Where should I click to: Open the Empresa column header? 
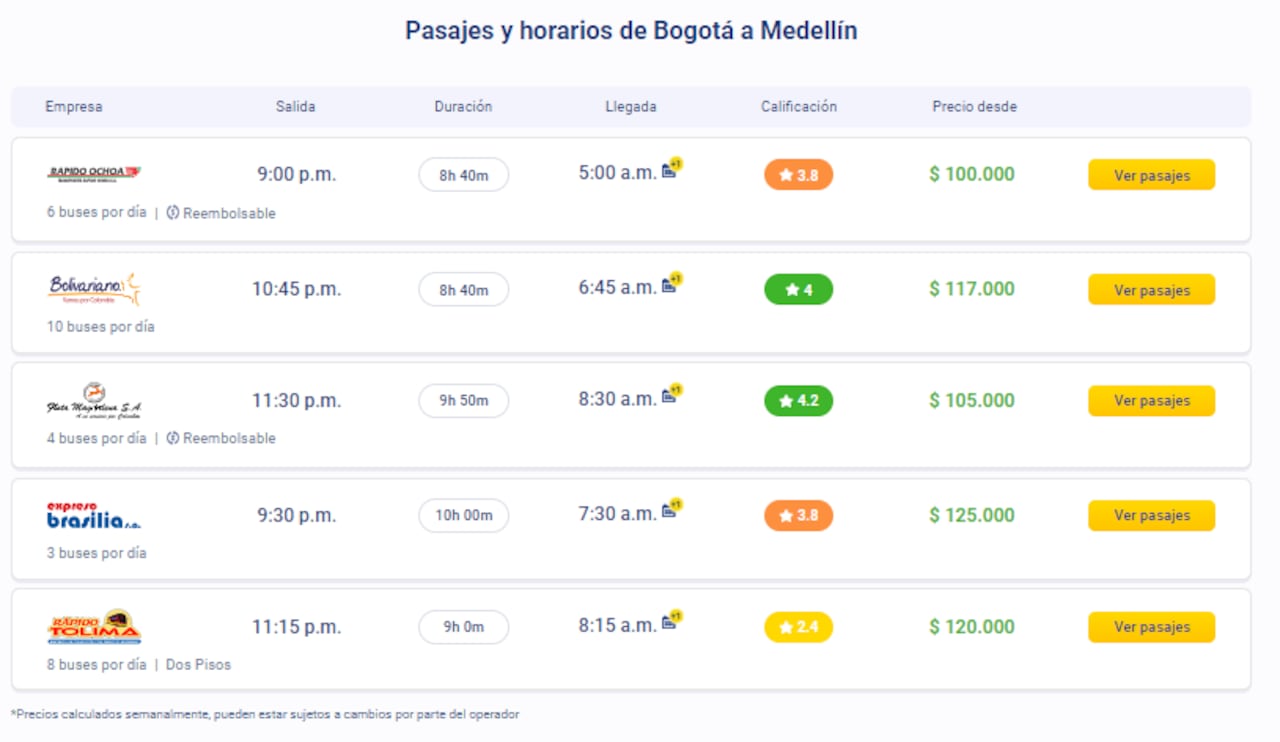[x=74, y=107]
